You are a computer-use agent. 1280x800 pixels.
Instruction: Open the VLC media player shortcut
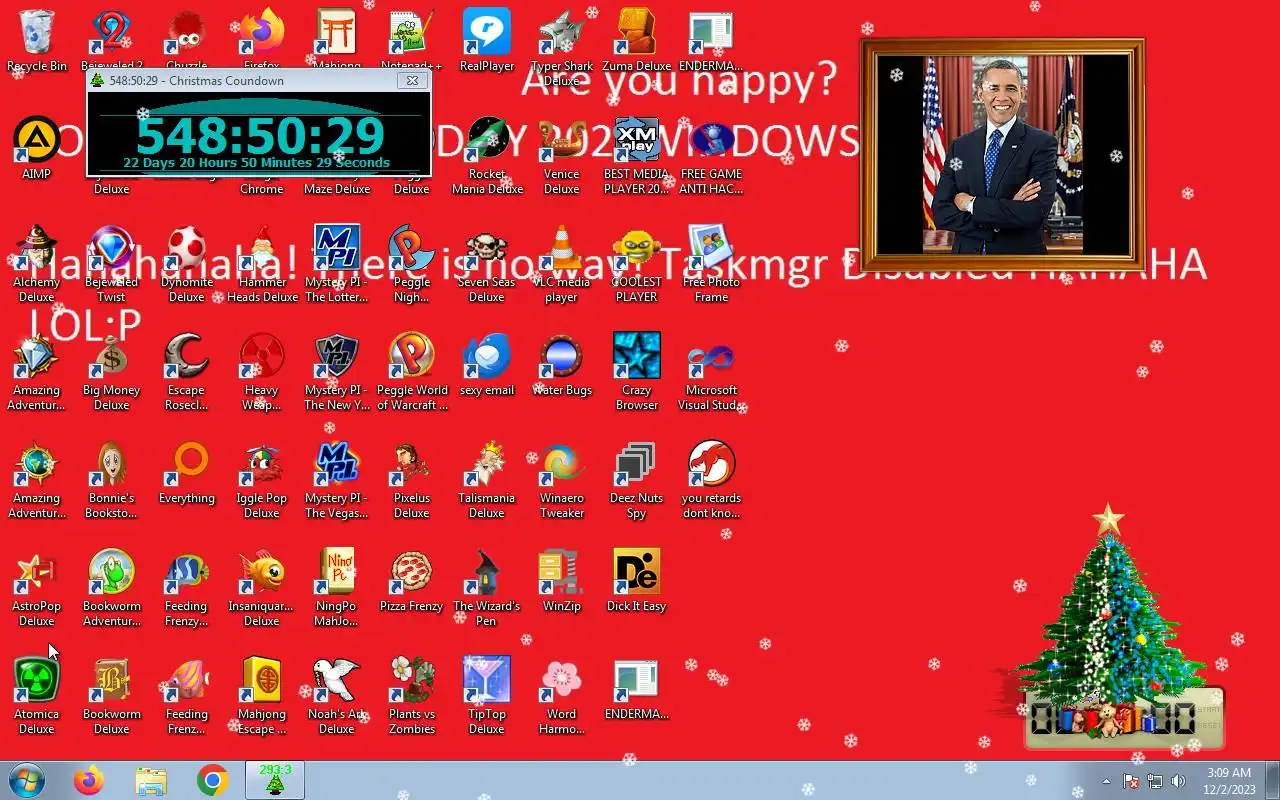pyautogui.click(x=562, y=263)
